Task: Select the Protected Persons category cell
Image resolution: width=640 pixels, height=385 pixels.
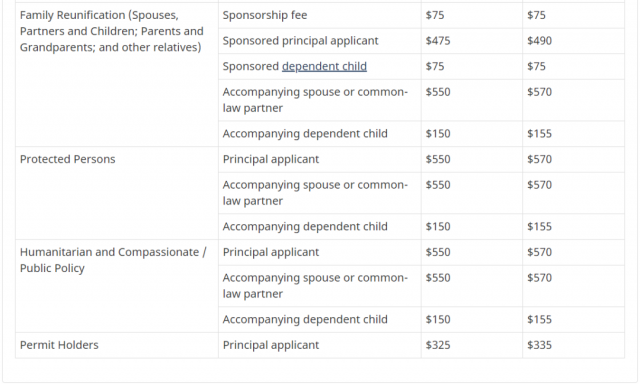Action: (116, 193)
